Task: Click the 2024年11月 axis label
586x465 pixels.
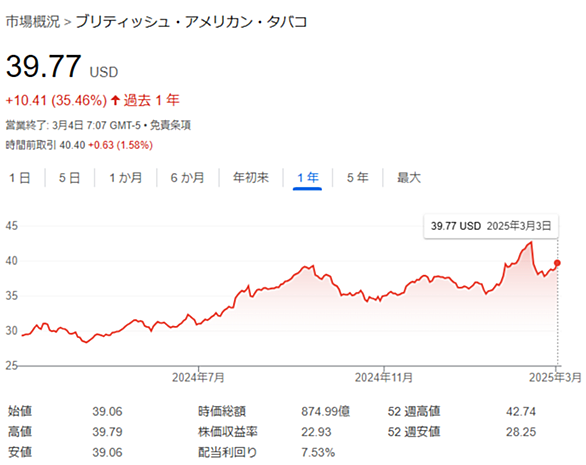Action: pos(384,378)
